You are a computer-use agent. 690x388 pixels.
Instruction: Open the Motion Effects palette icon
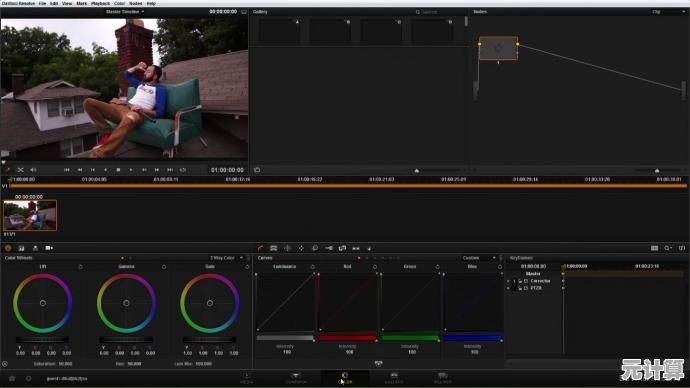(x=35, y=248)
